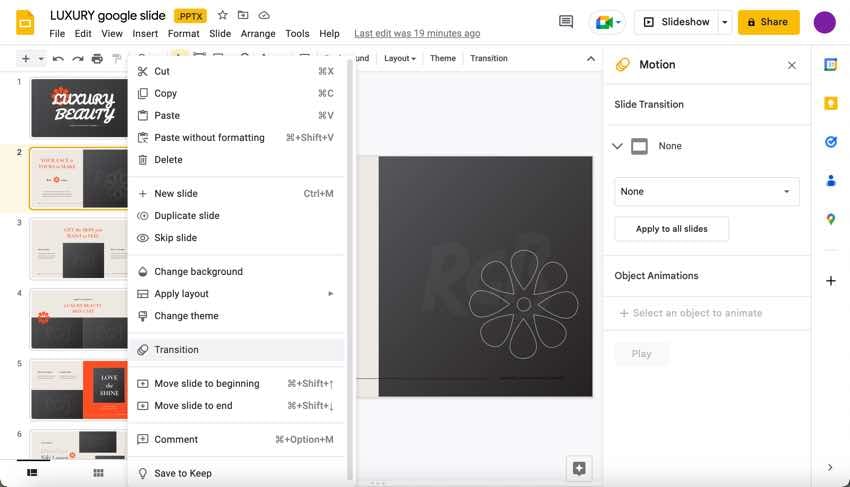
Task: Click Apply to all slides button
Action: [x=671, y=229]
